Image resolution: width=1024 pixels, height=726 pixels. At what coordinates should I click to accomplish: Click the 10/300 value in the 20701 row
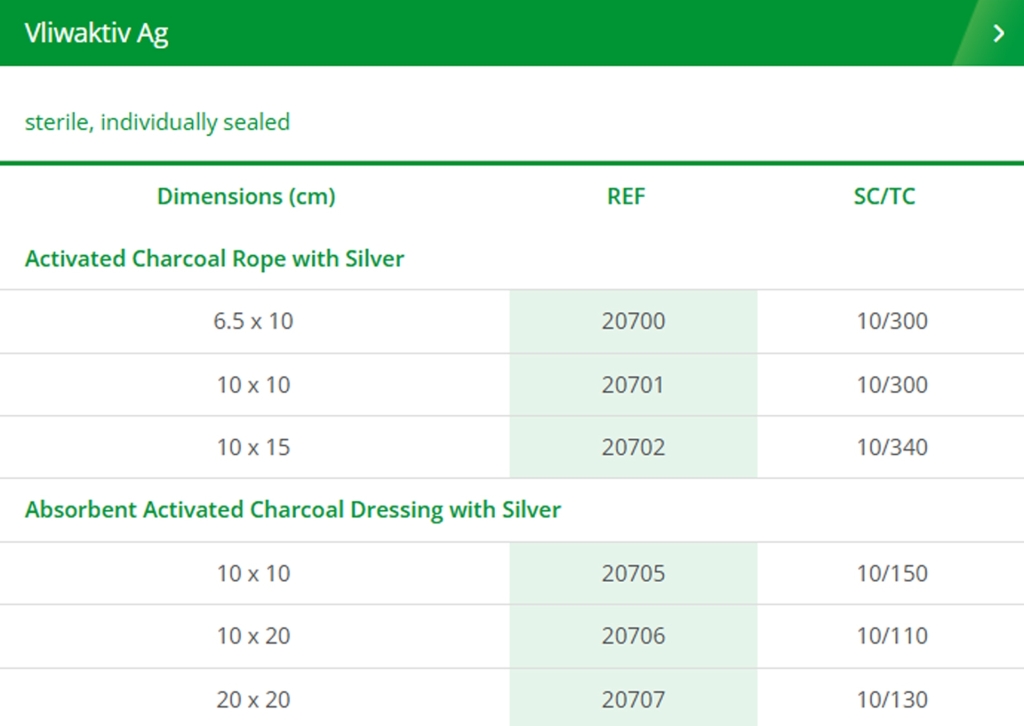point(892,385)
